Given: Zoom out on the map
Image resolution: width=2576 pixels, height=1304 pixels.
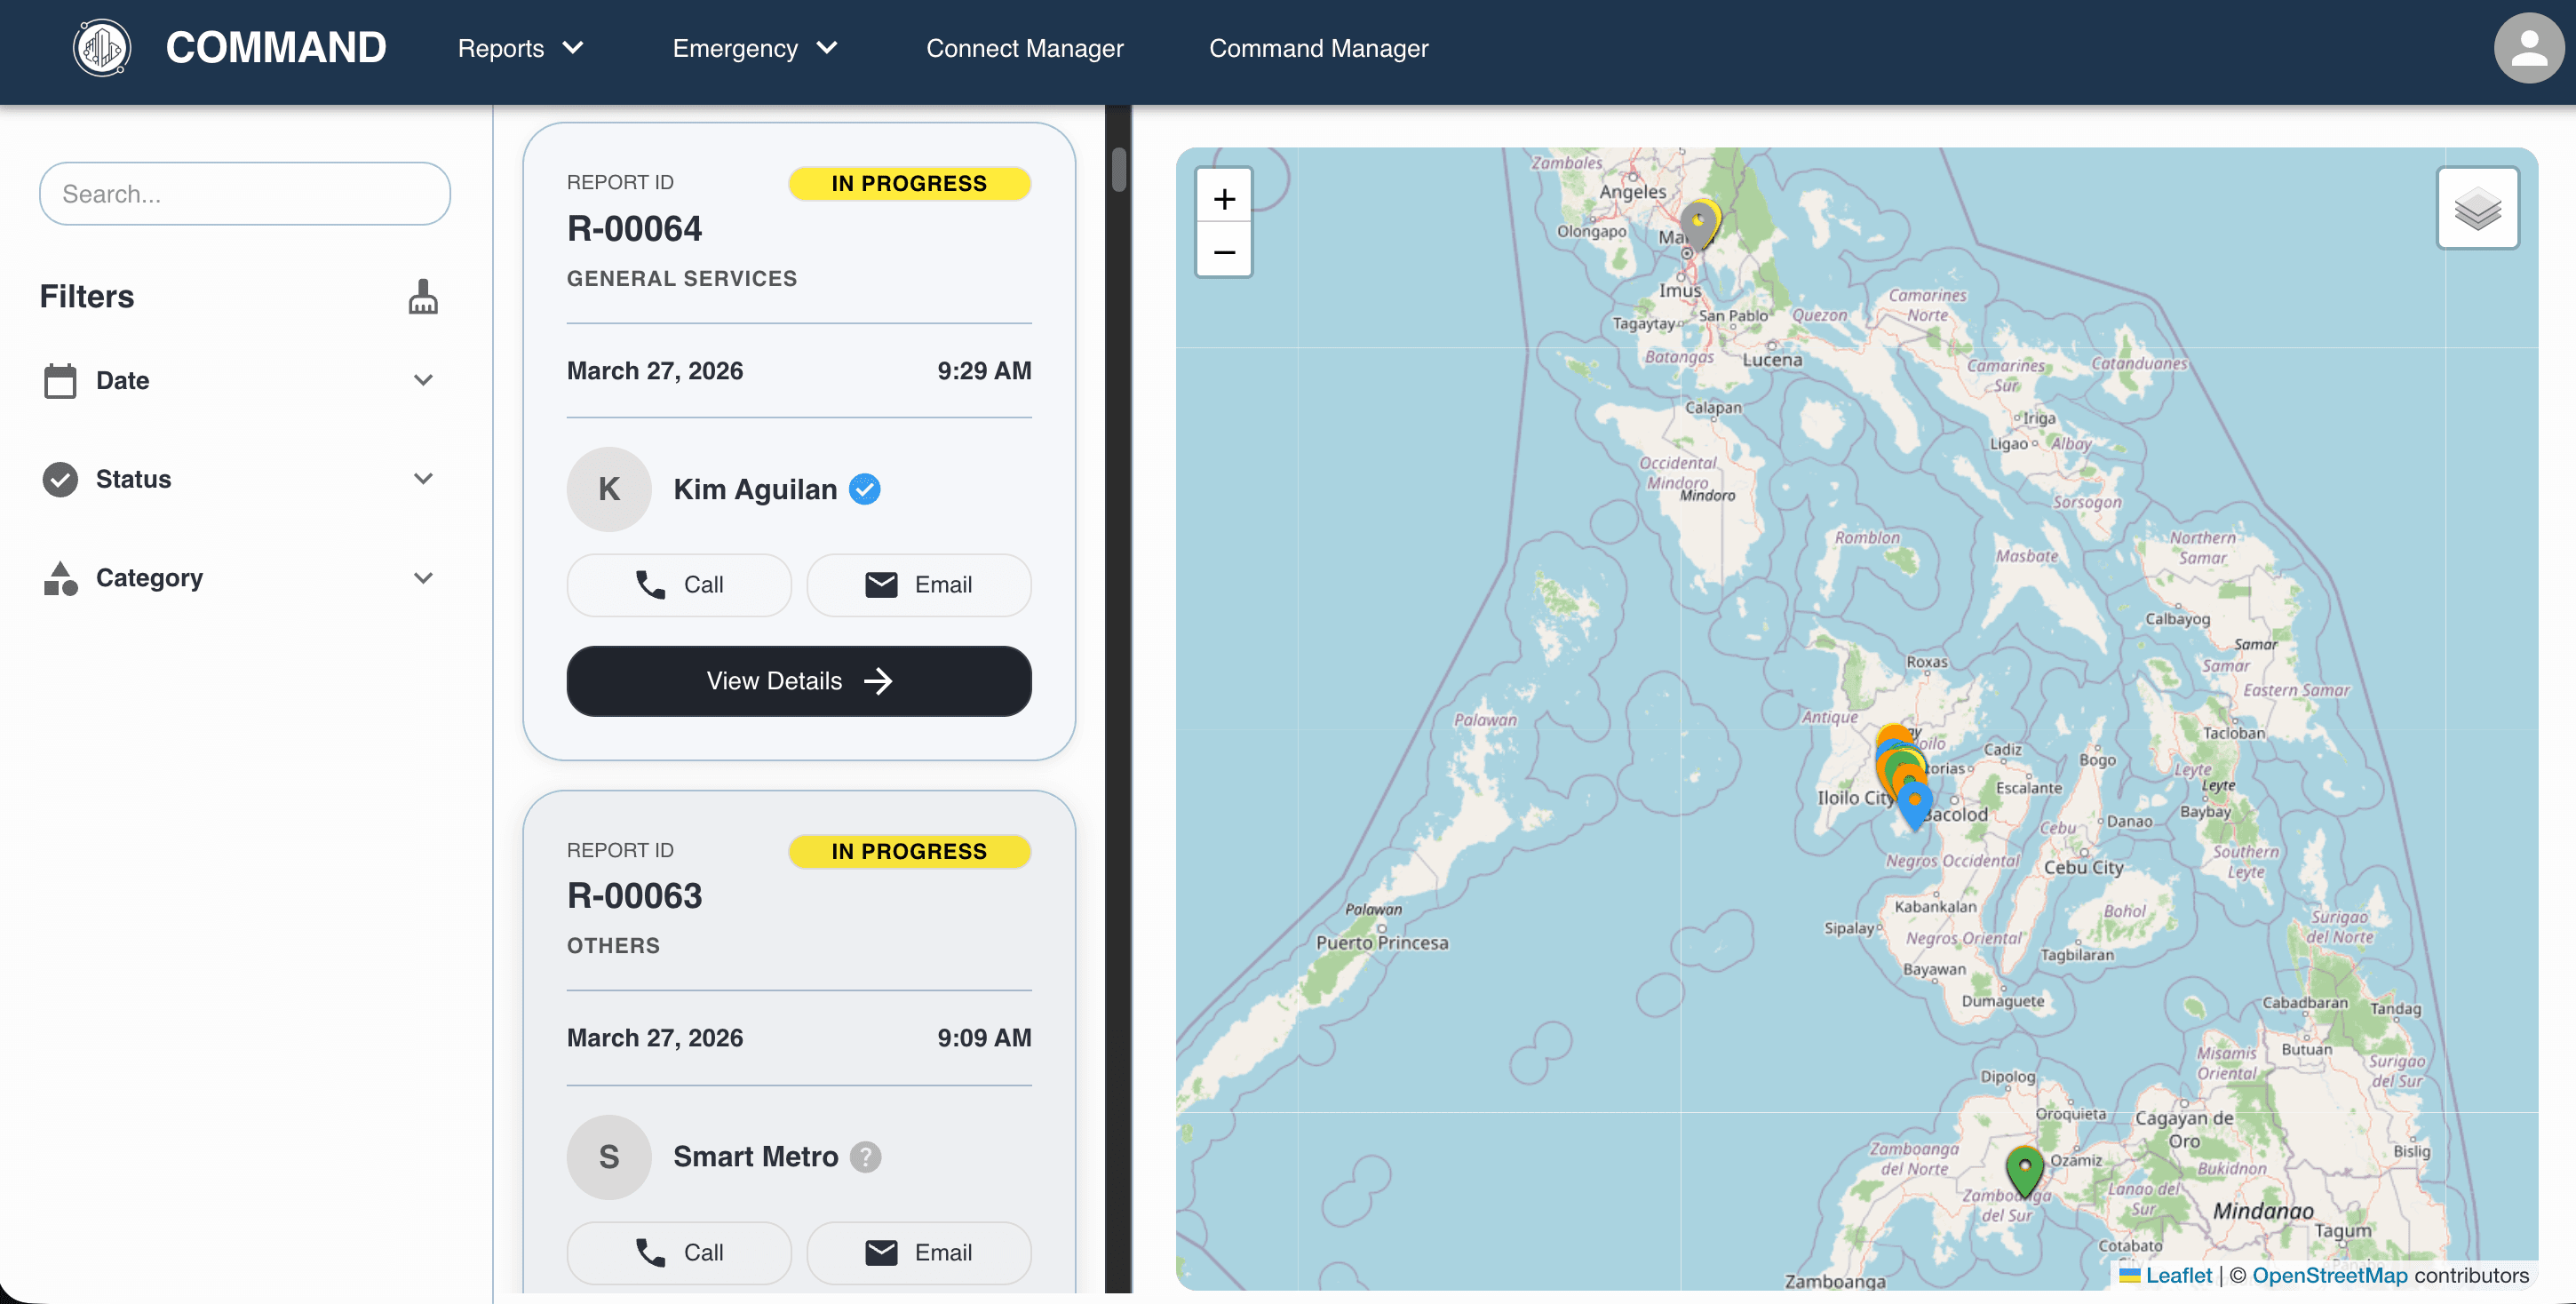Looking at the screenshot, I should tap(1224, 252).
